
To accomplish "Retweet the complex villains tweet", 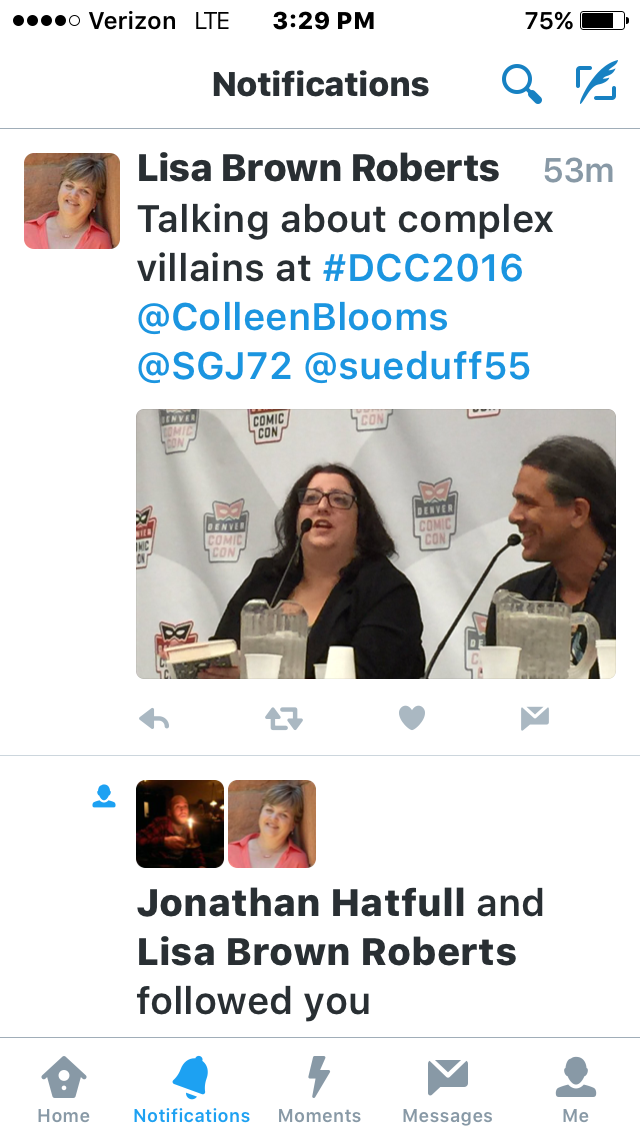I will [x=283, y=718].
